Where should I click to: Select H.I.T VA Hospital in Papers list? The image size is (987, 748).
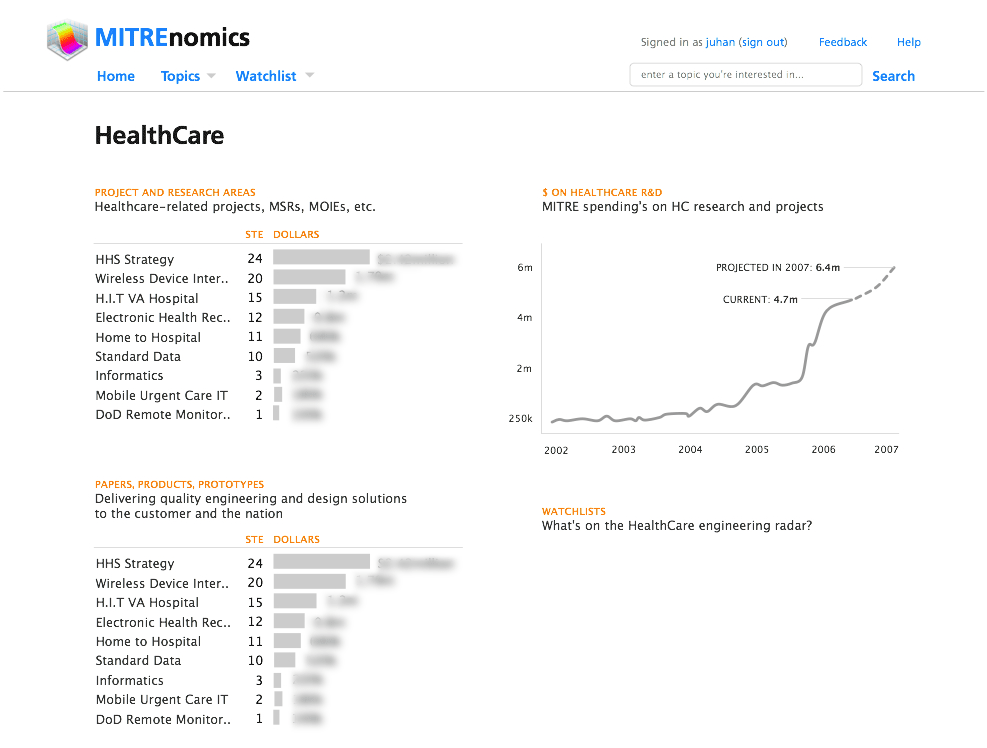tap(147, 603)
